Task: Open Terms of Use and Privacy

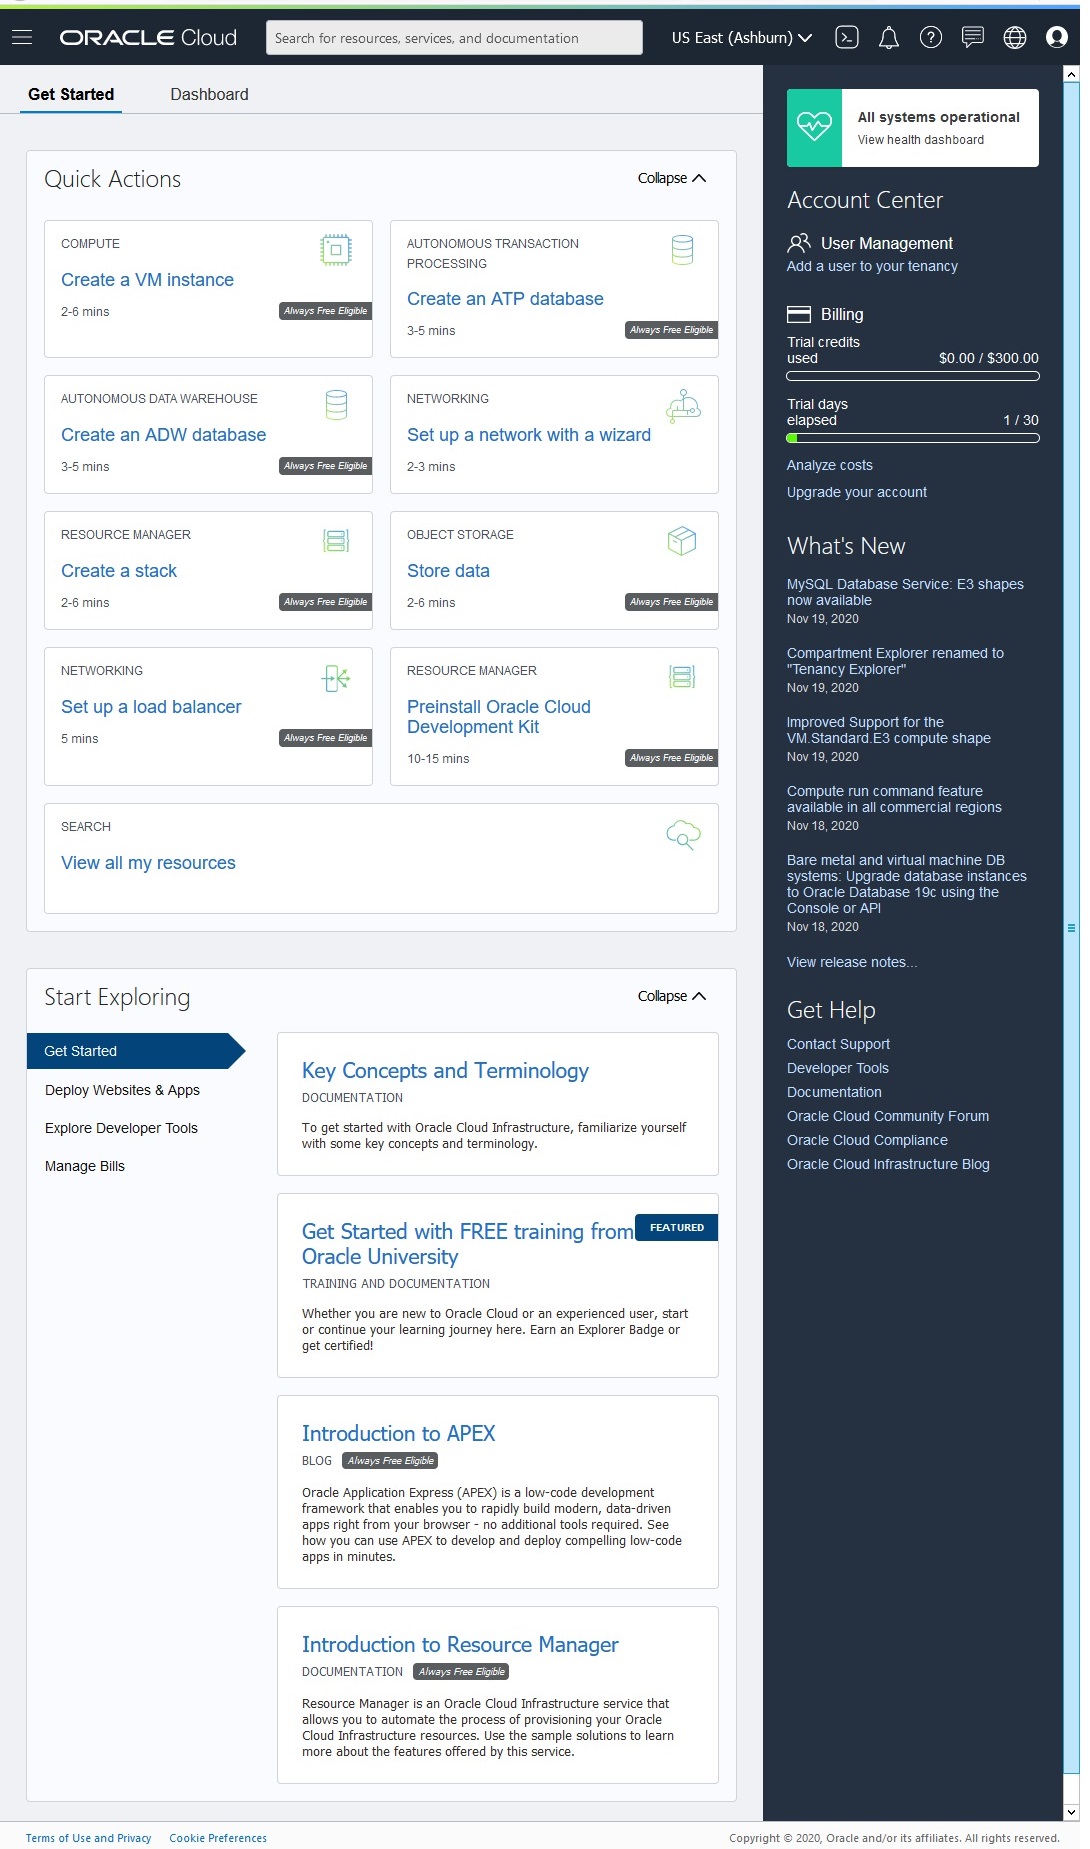Action: [x=88, y=1838]
